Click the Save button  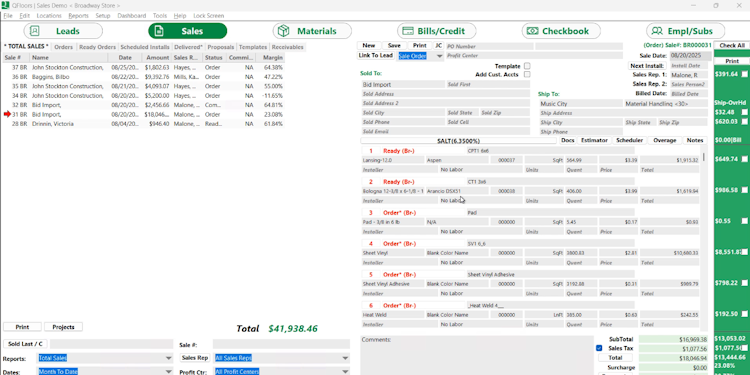point(394,45)
